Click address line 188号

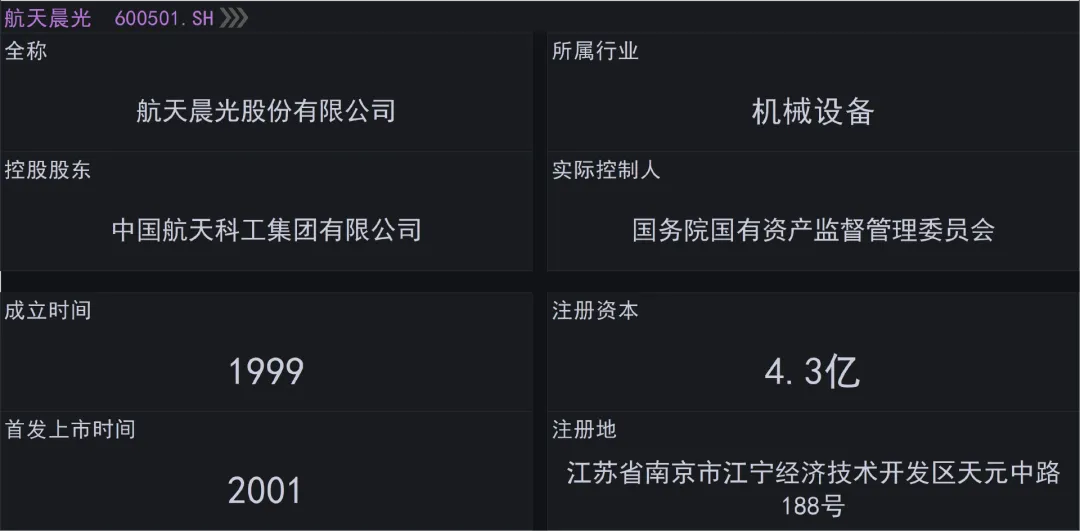(813, 506)
